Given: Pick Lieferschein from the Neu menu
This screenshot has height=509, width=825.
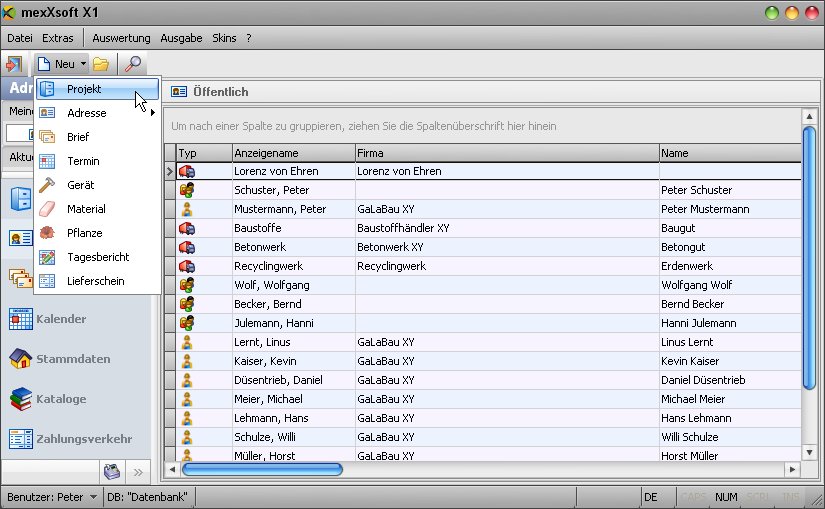Looking at the screenshot, I should [x=97, y=281].
